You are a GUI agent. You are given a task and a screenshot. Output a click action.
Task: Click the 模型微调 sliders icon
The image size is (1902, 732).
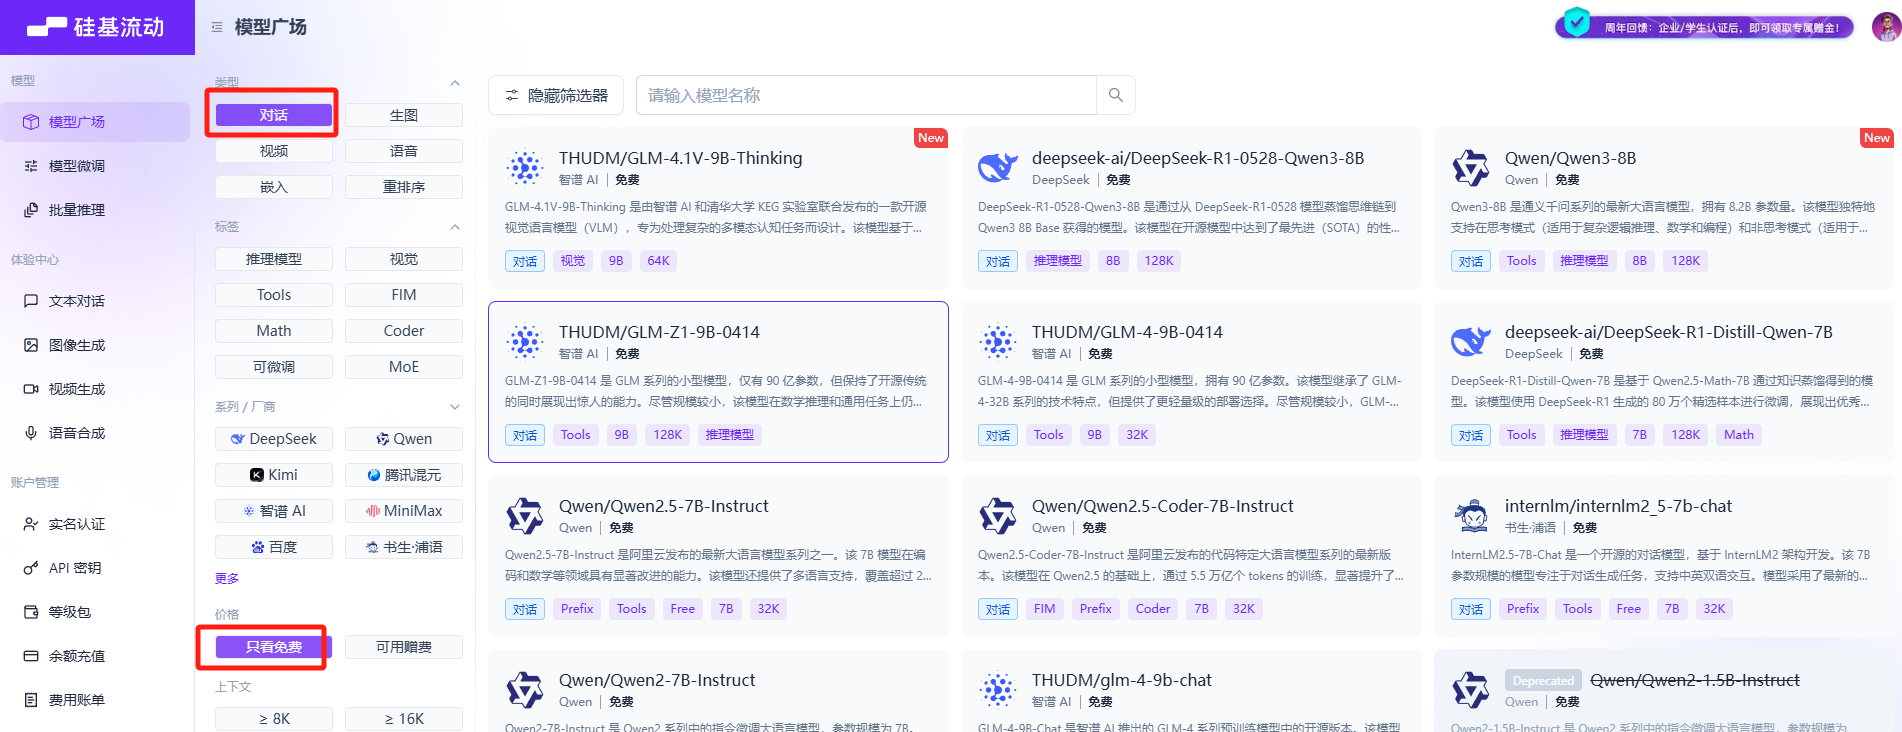tap(31, 166)
